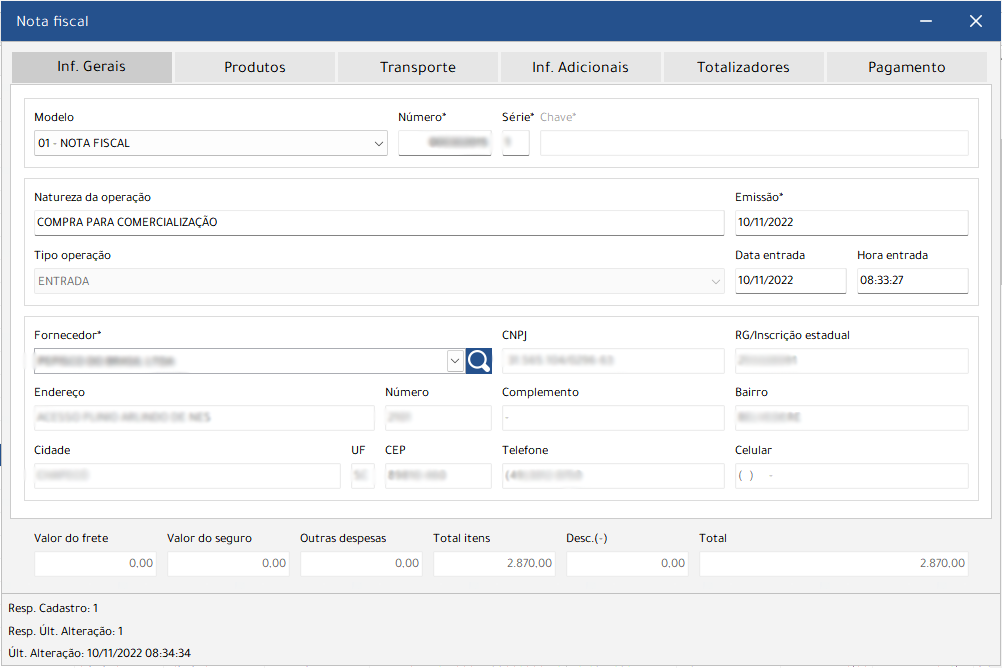Click the CEP field
Viewport: 1002px width, 668px height.
point(438,476)
